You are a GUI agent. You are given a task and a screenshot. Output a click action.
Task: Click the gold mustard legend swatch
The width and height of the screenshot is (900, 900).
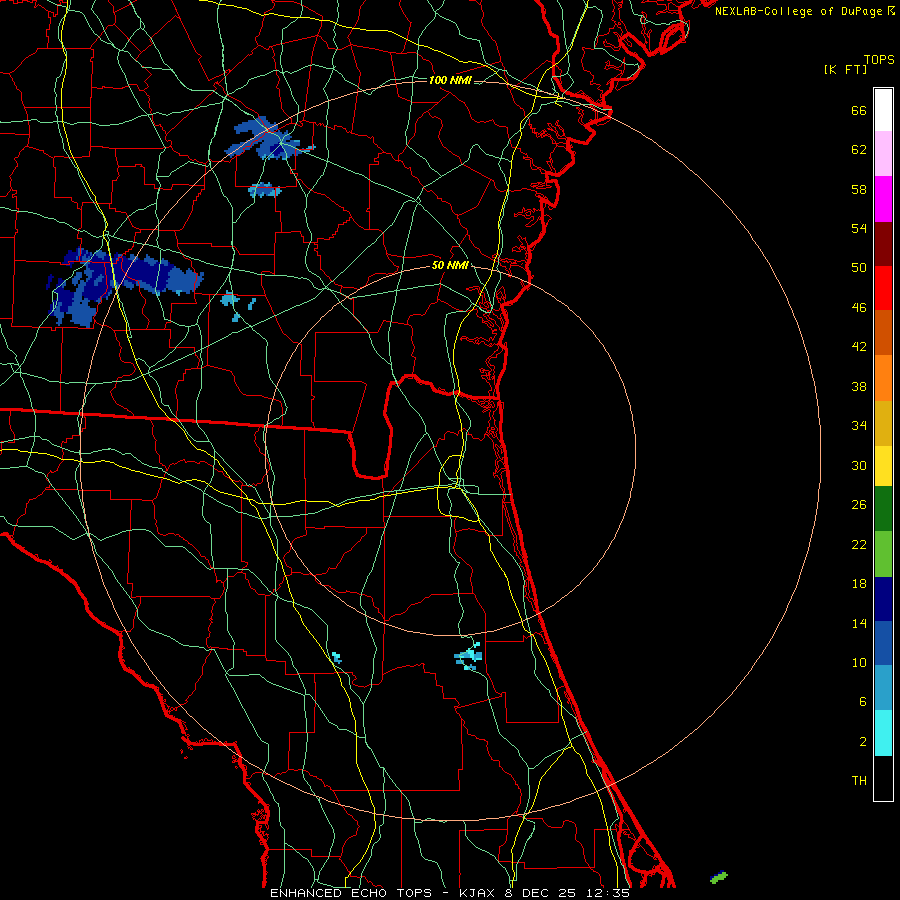[x=883, y=423]
